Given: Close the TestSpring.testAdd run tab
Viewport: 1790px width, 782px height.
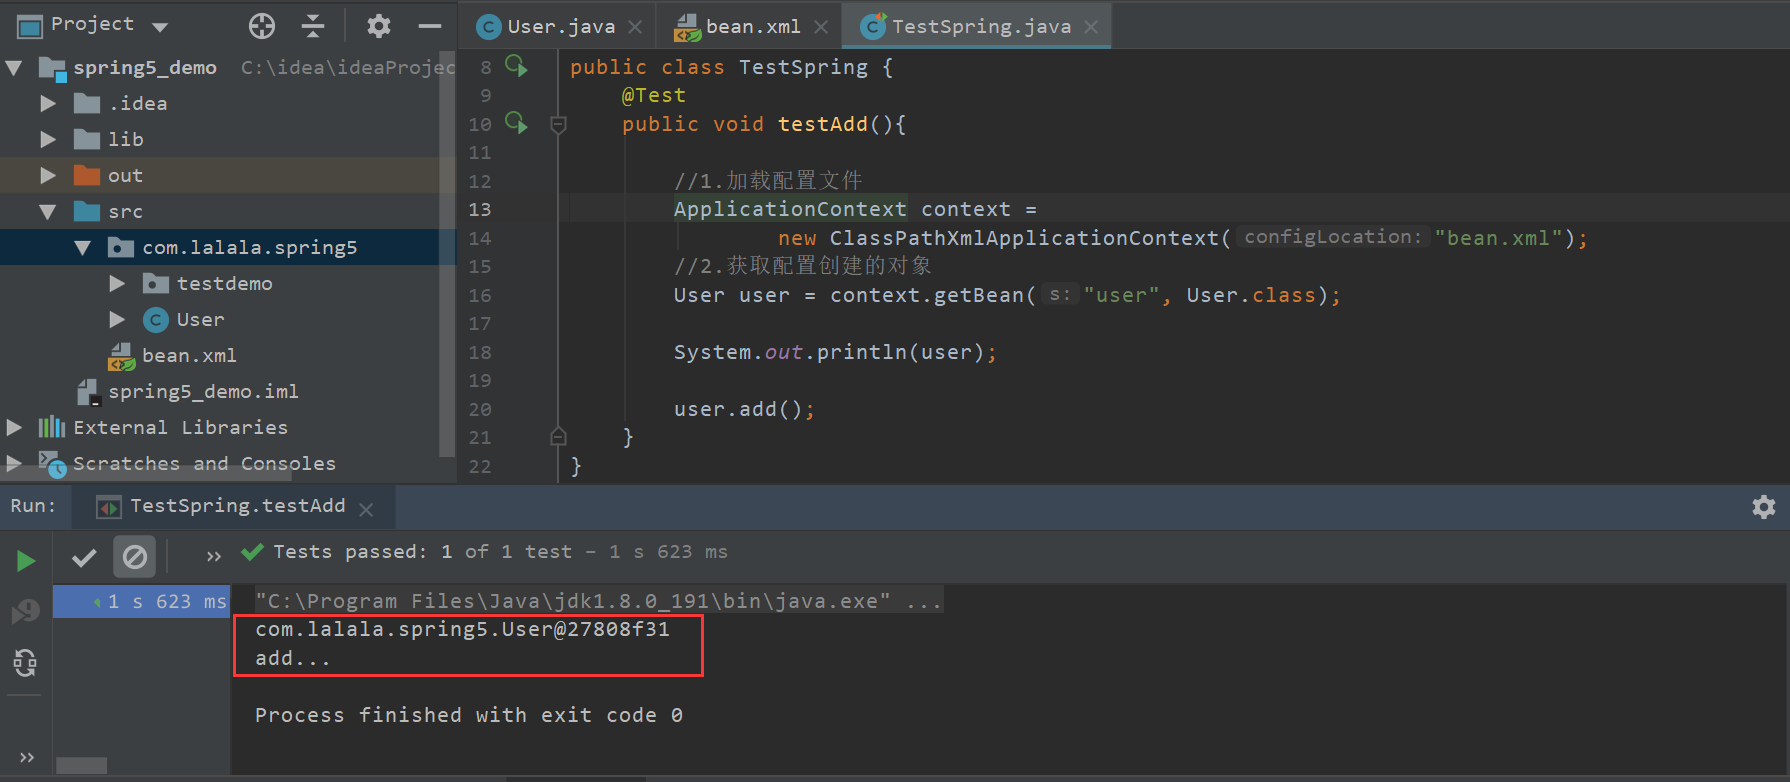Looking at the screenshot, I should tap(366, 509).
